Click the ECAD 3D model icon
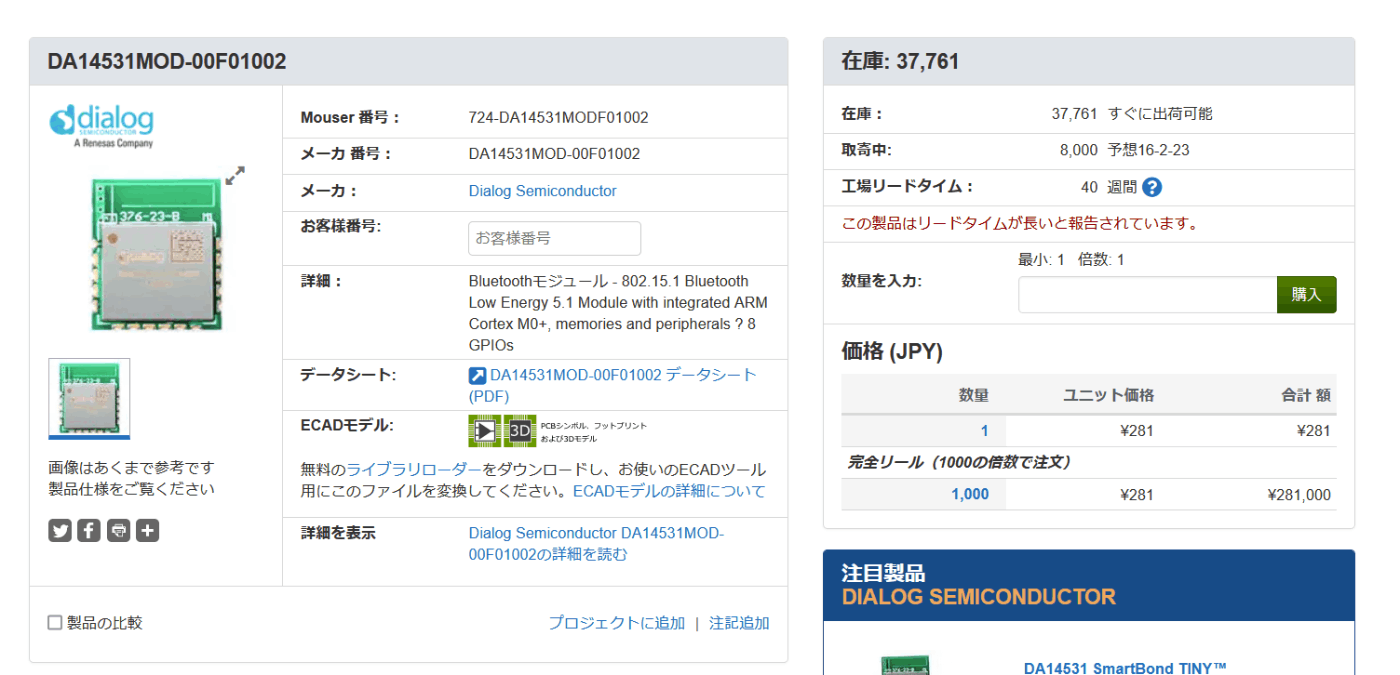1400x675 pixels. tap(520, 431)
